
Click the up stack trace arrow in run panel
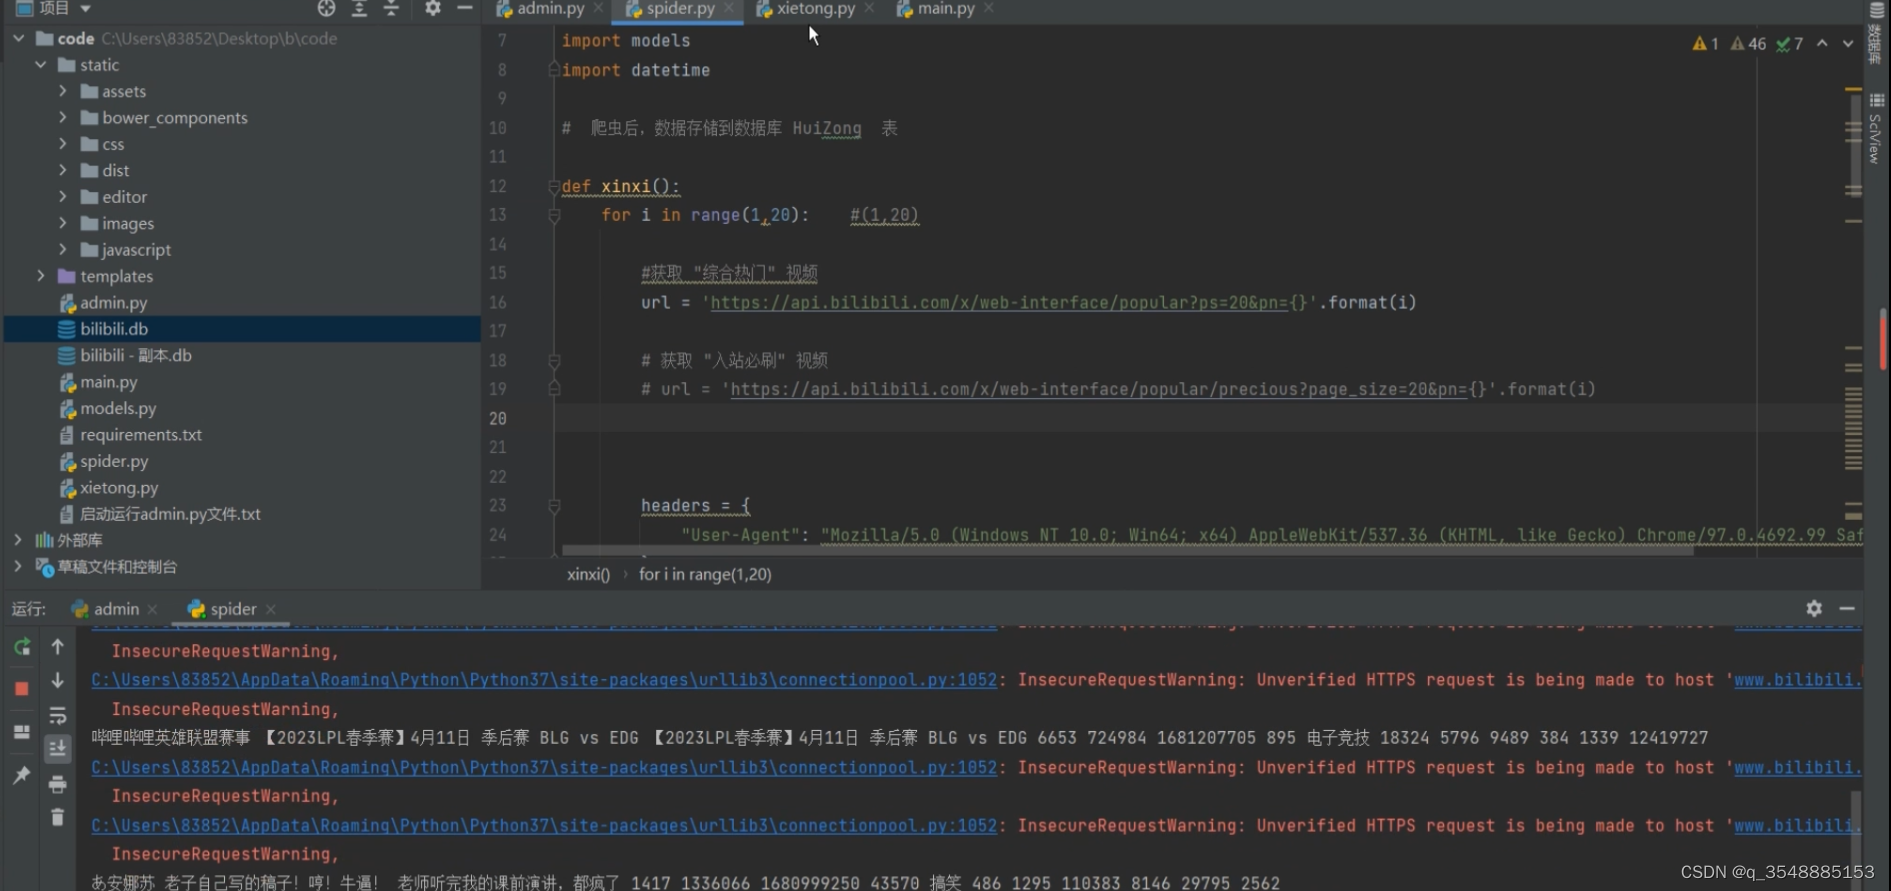58,647
